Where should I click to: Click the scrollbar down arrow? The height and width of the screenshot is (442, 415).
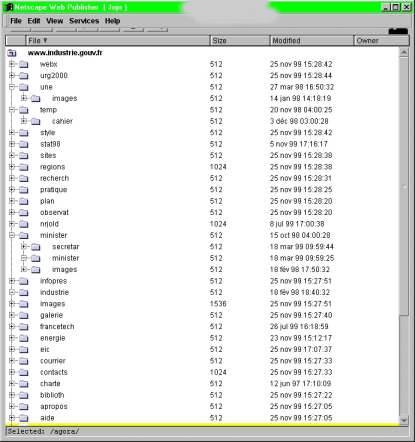click(404, 420)
